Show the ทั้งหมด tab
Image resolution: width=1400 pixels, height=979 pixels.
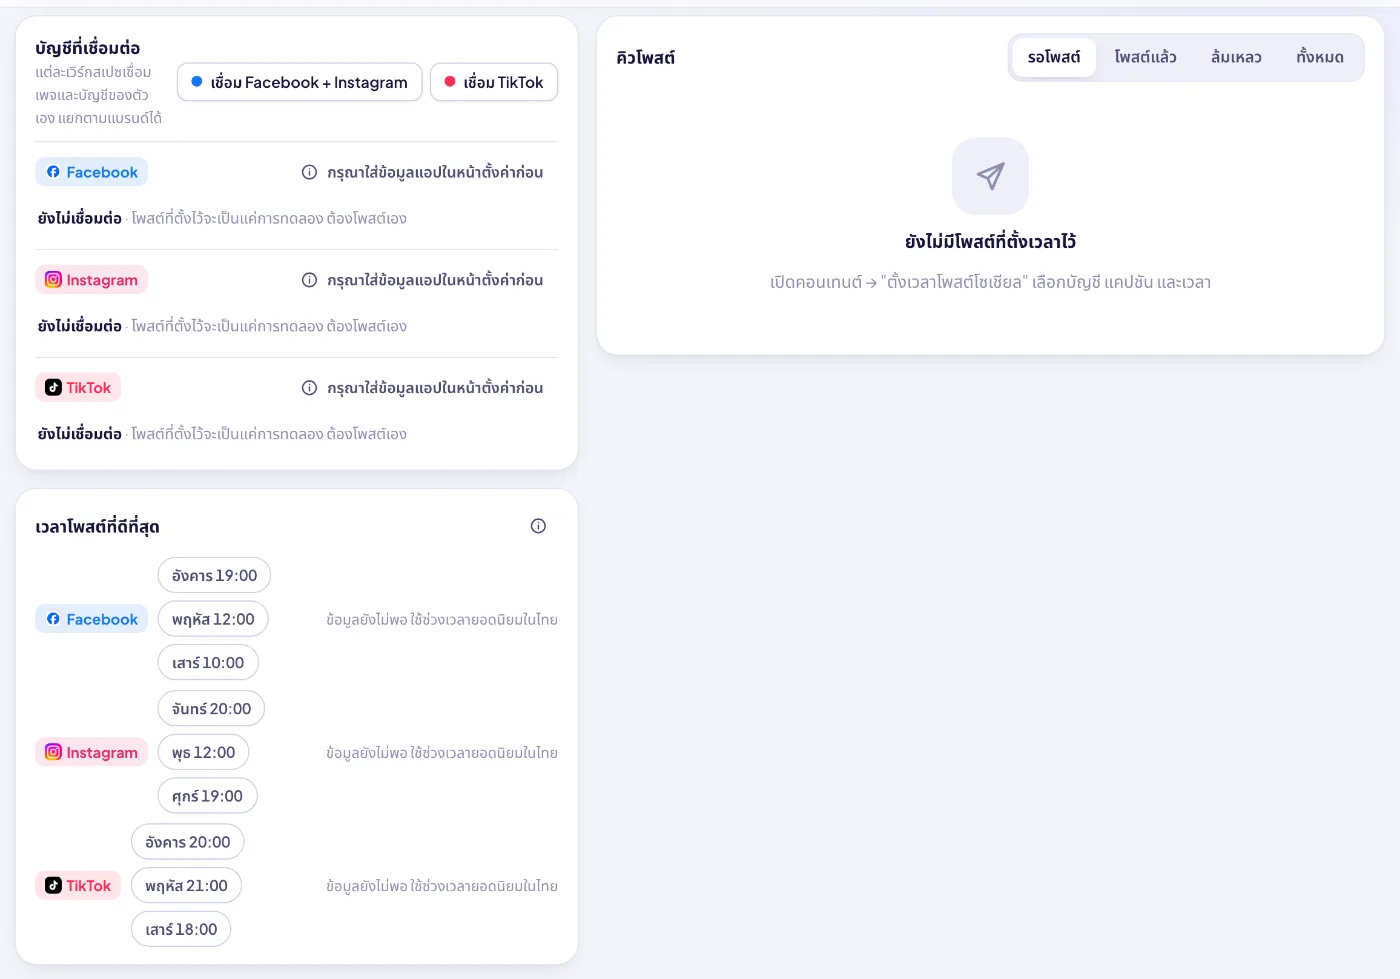click(1320, 57)
